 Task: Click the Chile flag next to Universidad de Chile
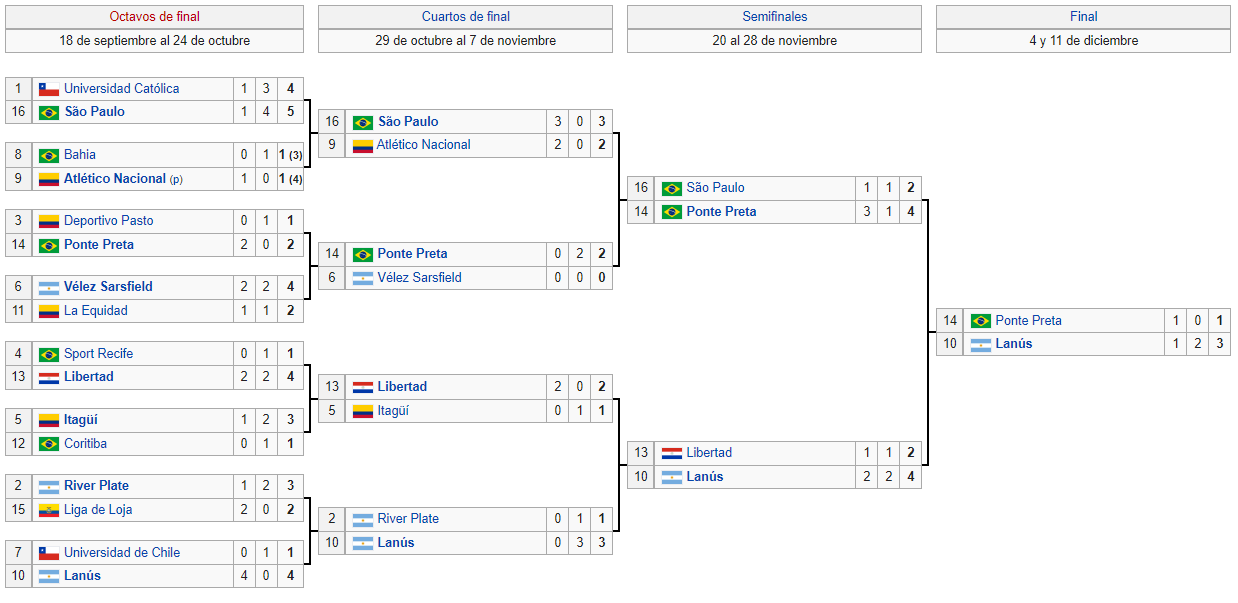(49, 553)
